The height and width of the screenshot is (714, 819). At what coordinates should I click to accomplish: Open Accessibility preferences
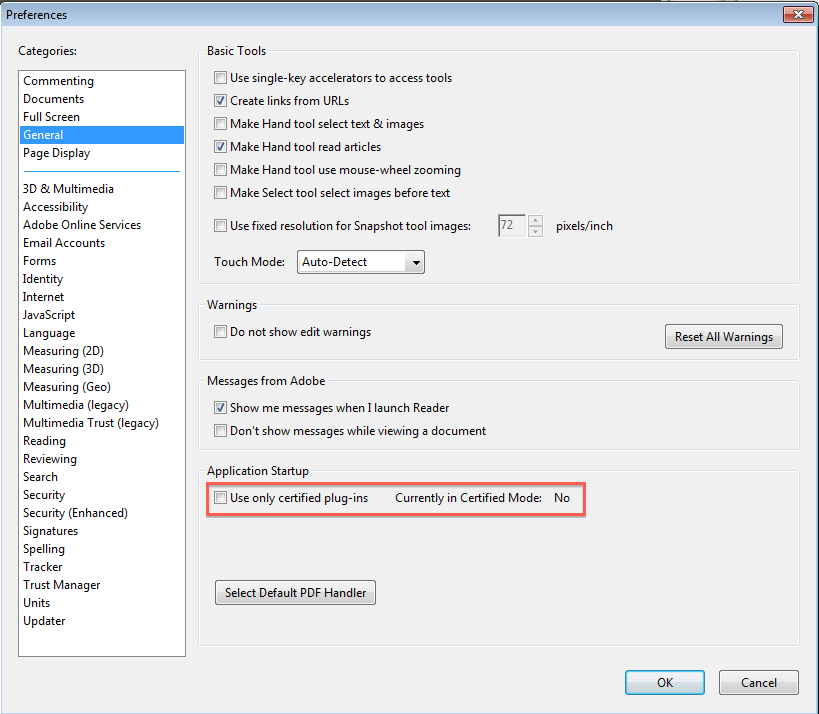pos(102,207)
